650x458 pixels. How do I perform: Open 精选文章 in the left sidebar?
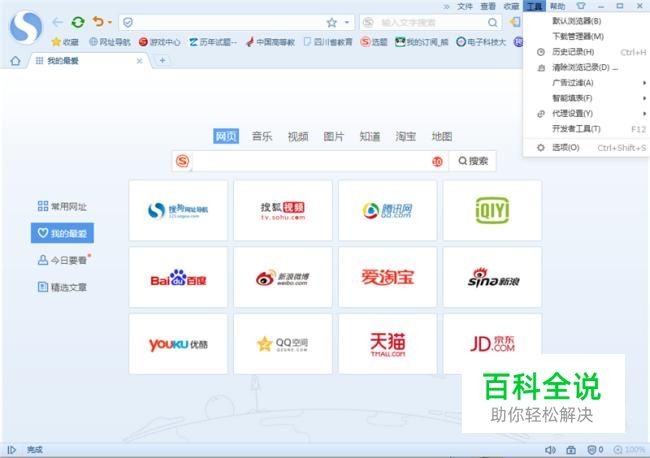[x=62, y=287]
